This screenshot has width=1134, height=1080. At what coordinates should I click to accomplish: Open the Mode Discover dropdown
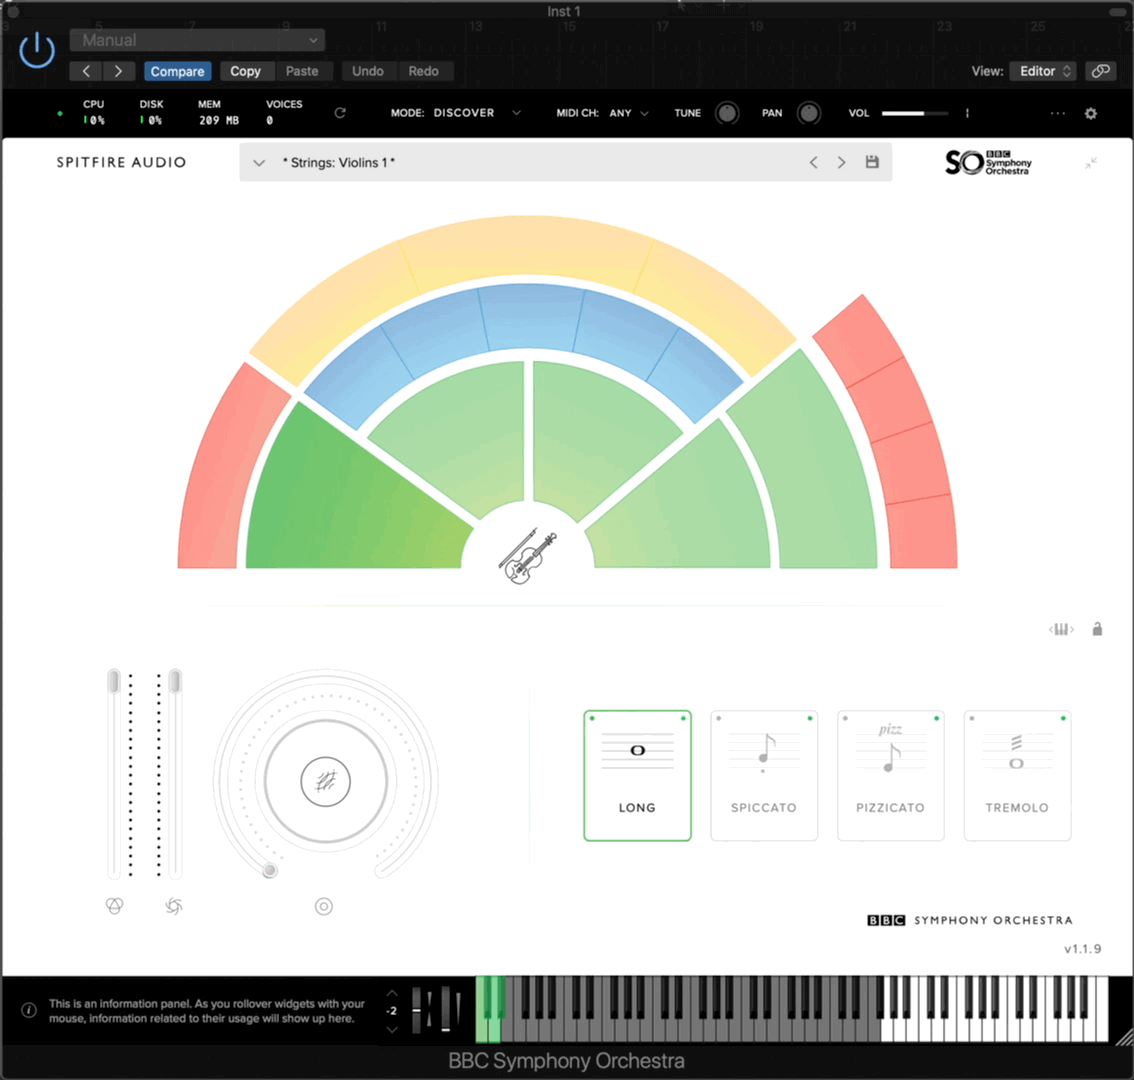click(476, 113)
